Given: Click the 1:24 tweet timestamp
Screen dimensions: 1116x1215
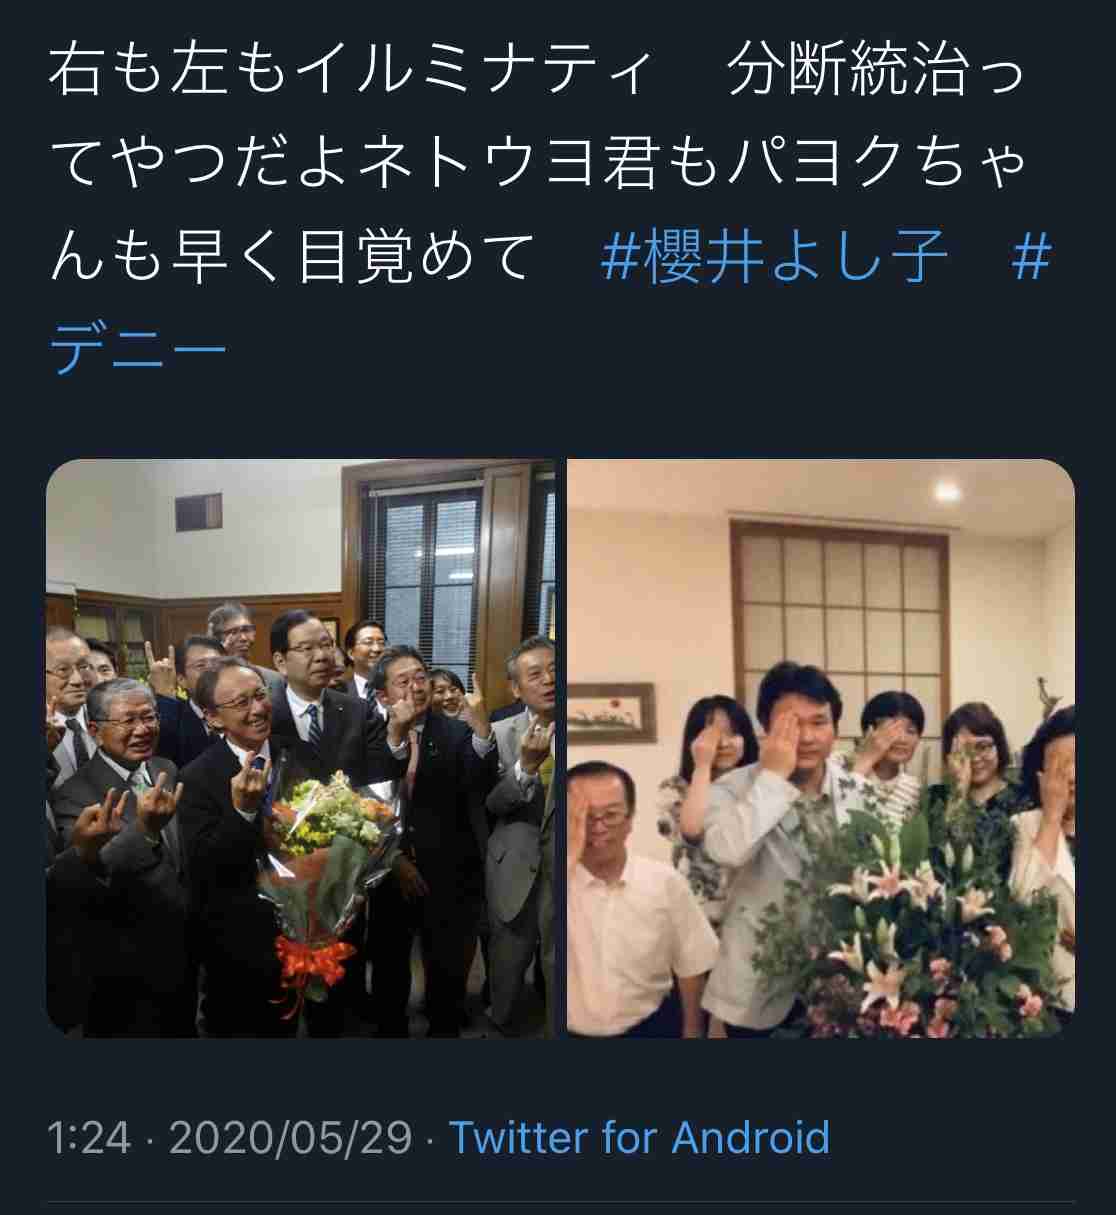Looking at the screenshot, I should 89,1137.
